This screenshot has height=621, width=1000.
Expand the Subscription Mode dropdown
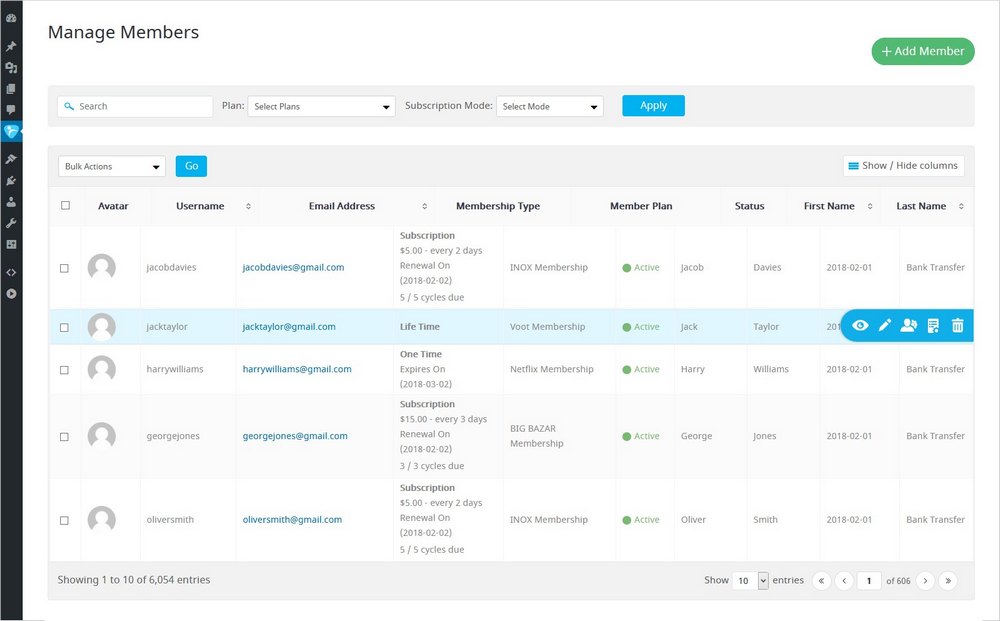click(x=549, y=106)
